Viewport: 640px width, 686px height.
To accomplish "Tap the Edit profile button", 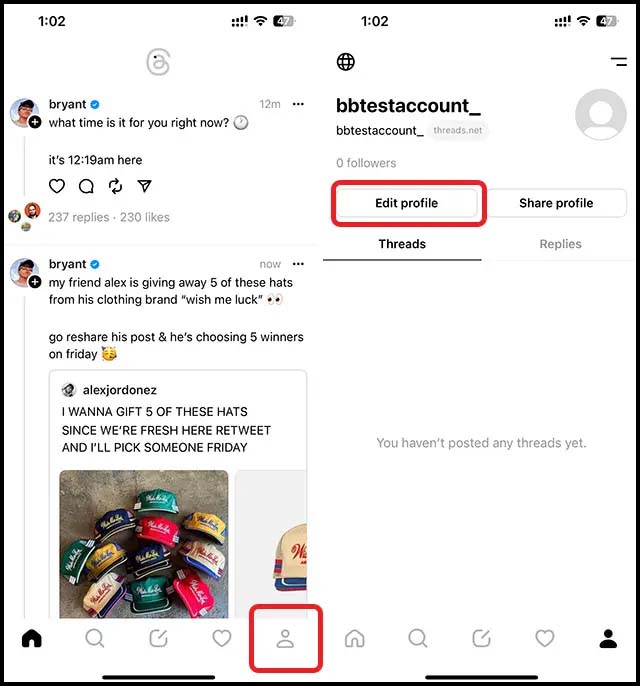I will tap(406, 203).
